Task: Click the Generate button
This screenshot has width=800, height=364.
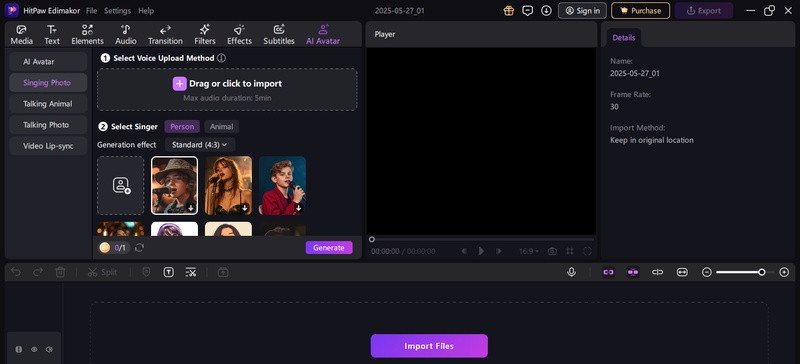Action: (329, 248)
